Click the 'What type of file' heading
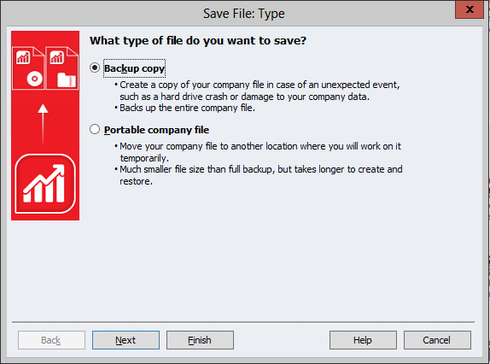Viewport: 490px width, 364px height. click(x=198, y=41)
